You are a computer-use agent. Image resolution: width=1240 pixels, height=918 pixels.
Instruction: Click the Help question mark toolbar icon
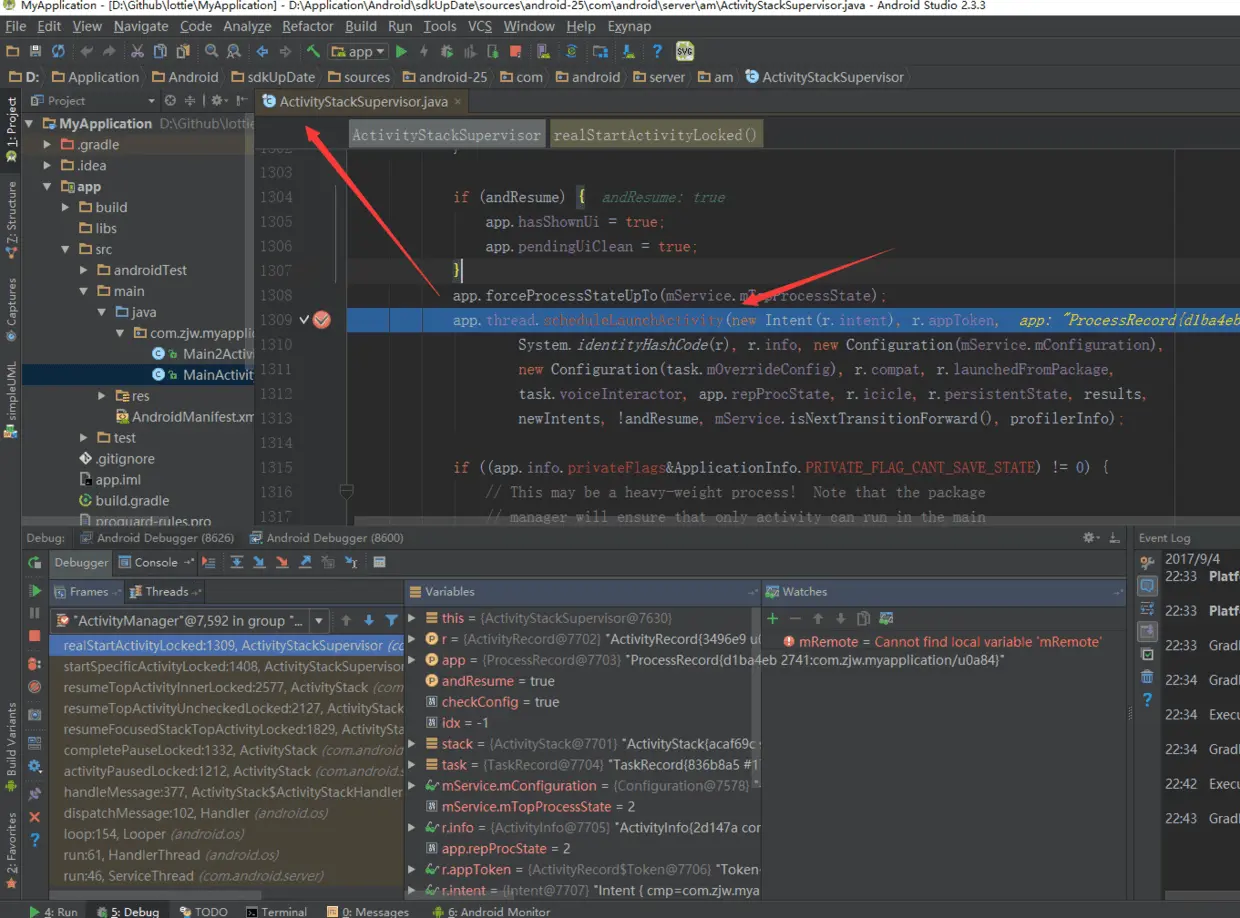[657, 52]
